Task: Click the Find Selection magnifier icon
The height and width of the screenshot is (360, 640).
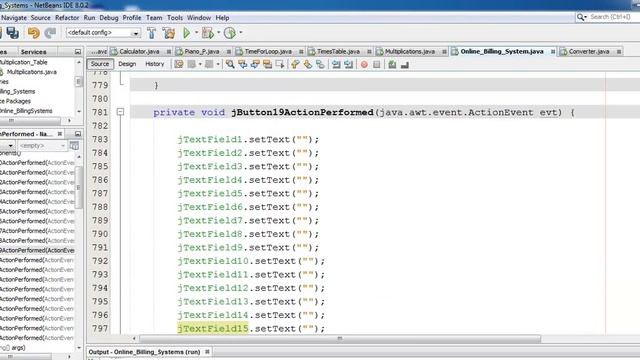Action: (230, 64)
